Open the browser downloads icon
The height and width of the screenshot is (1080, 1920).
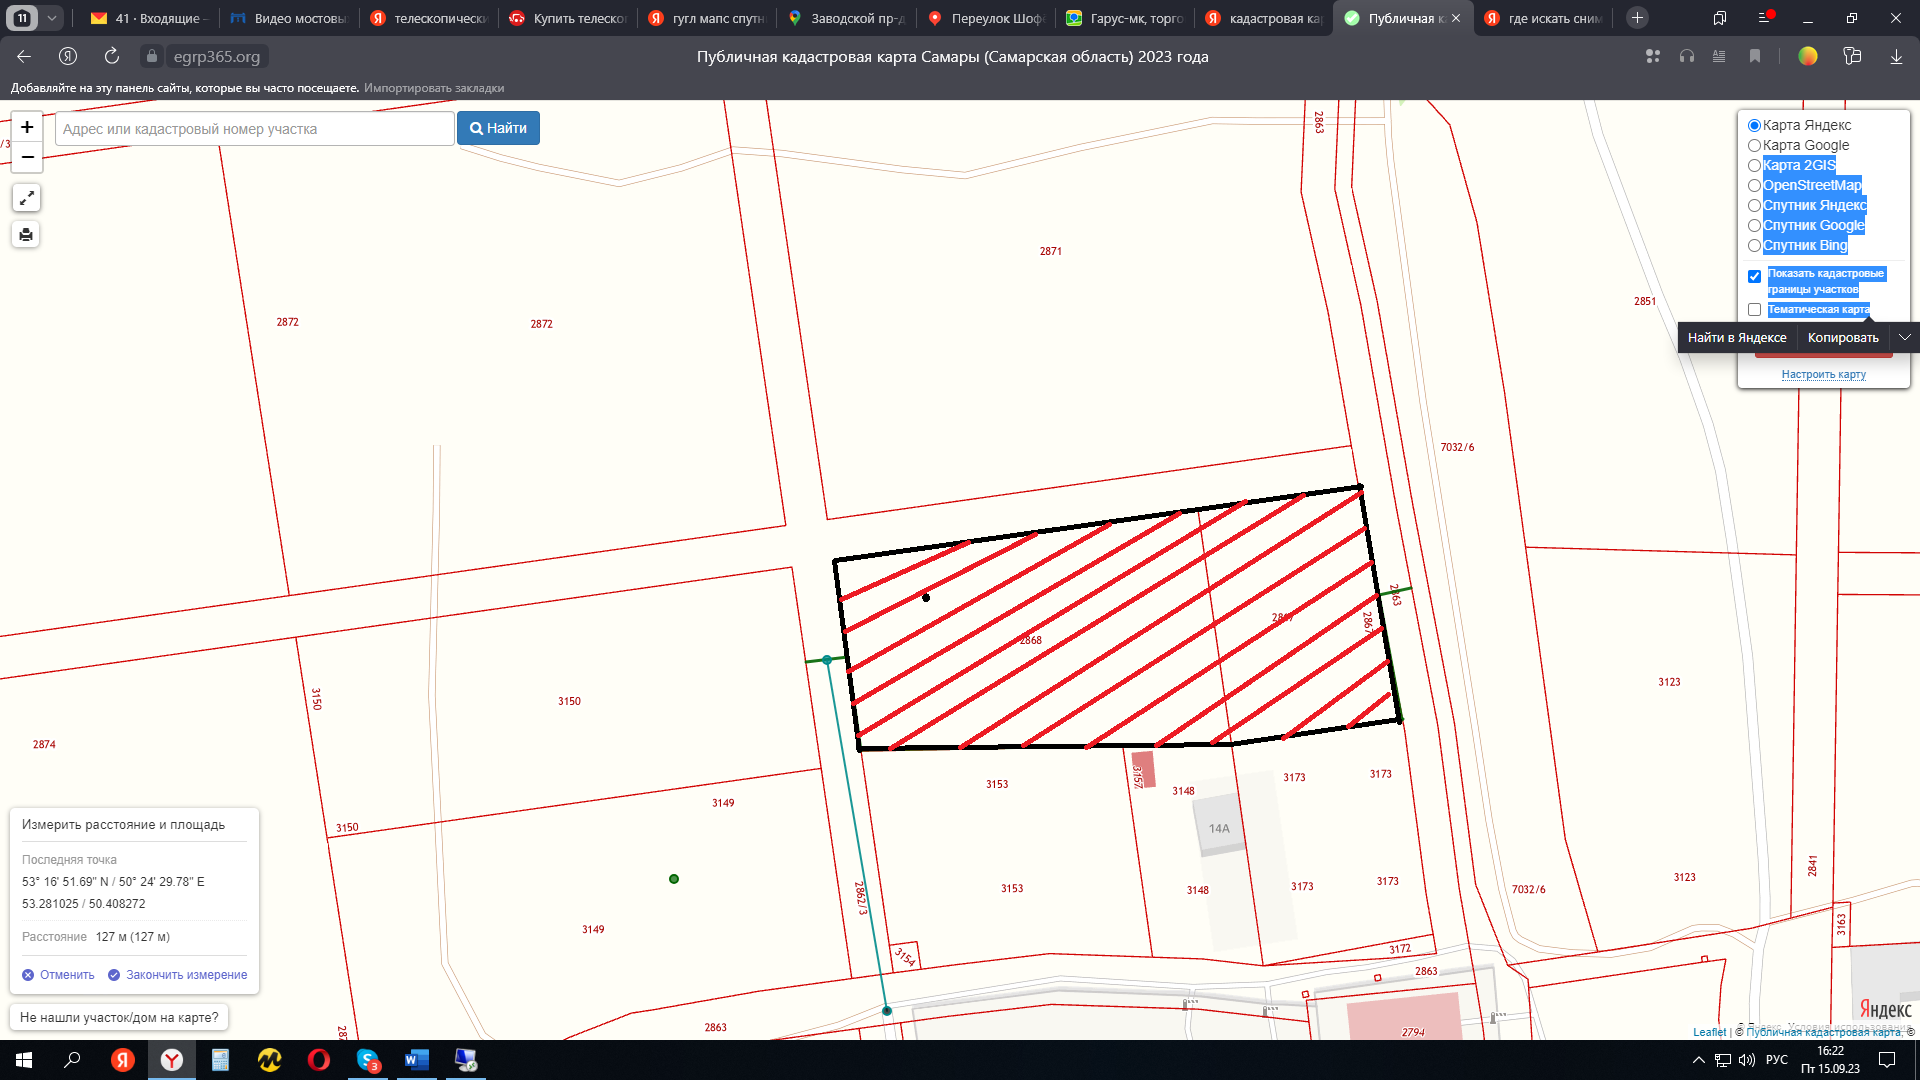point(1896,57)
